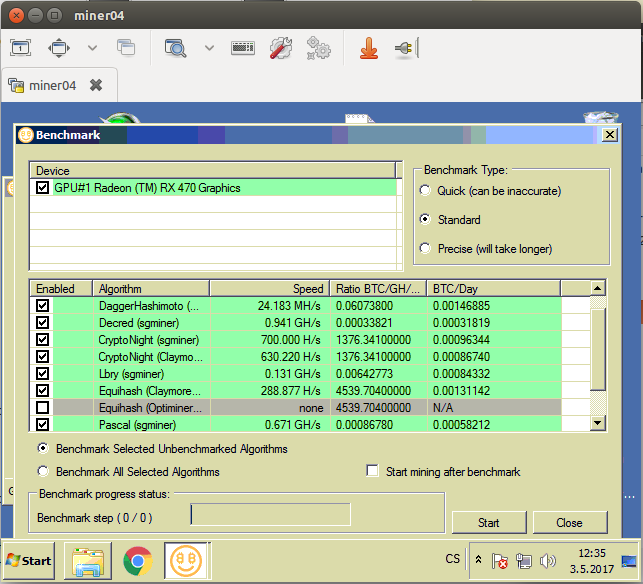Show hidden tray icons arrow

click(478, 559)
